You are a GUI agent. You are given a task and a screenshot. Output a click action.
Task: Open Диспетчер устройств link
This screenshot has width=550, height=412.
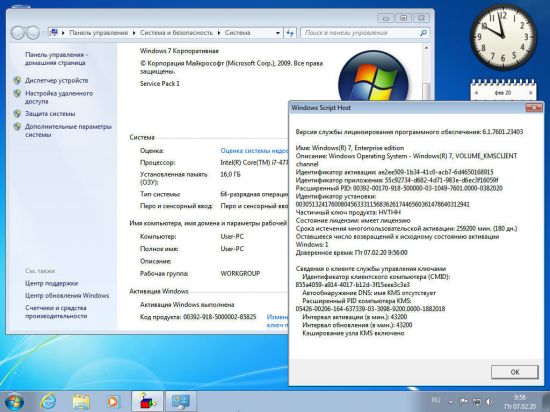pyautogui.click(x=56, y=81)
